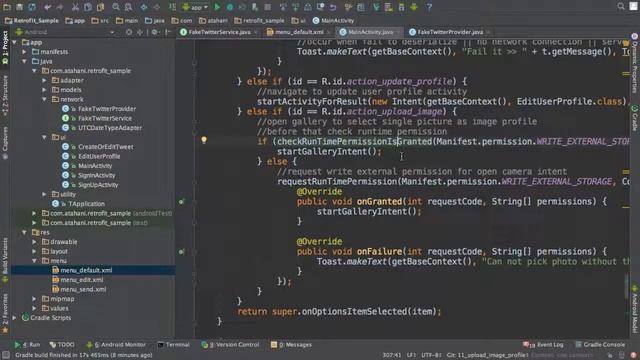Click the Synchronize toolbar icon
640x360 pixels.
(x=32, y=7)
